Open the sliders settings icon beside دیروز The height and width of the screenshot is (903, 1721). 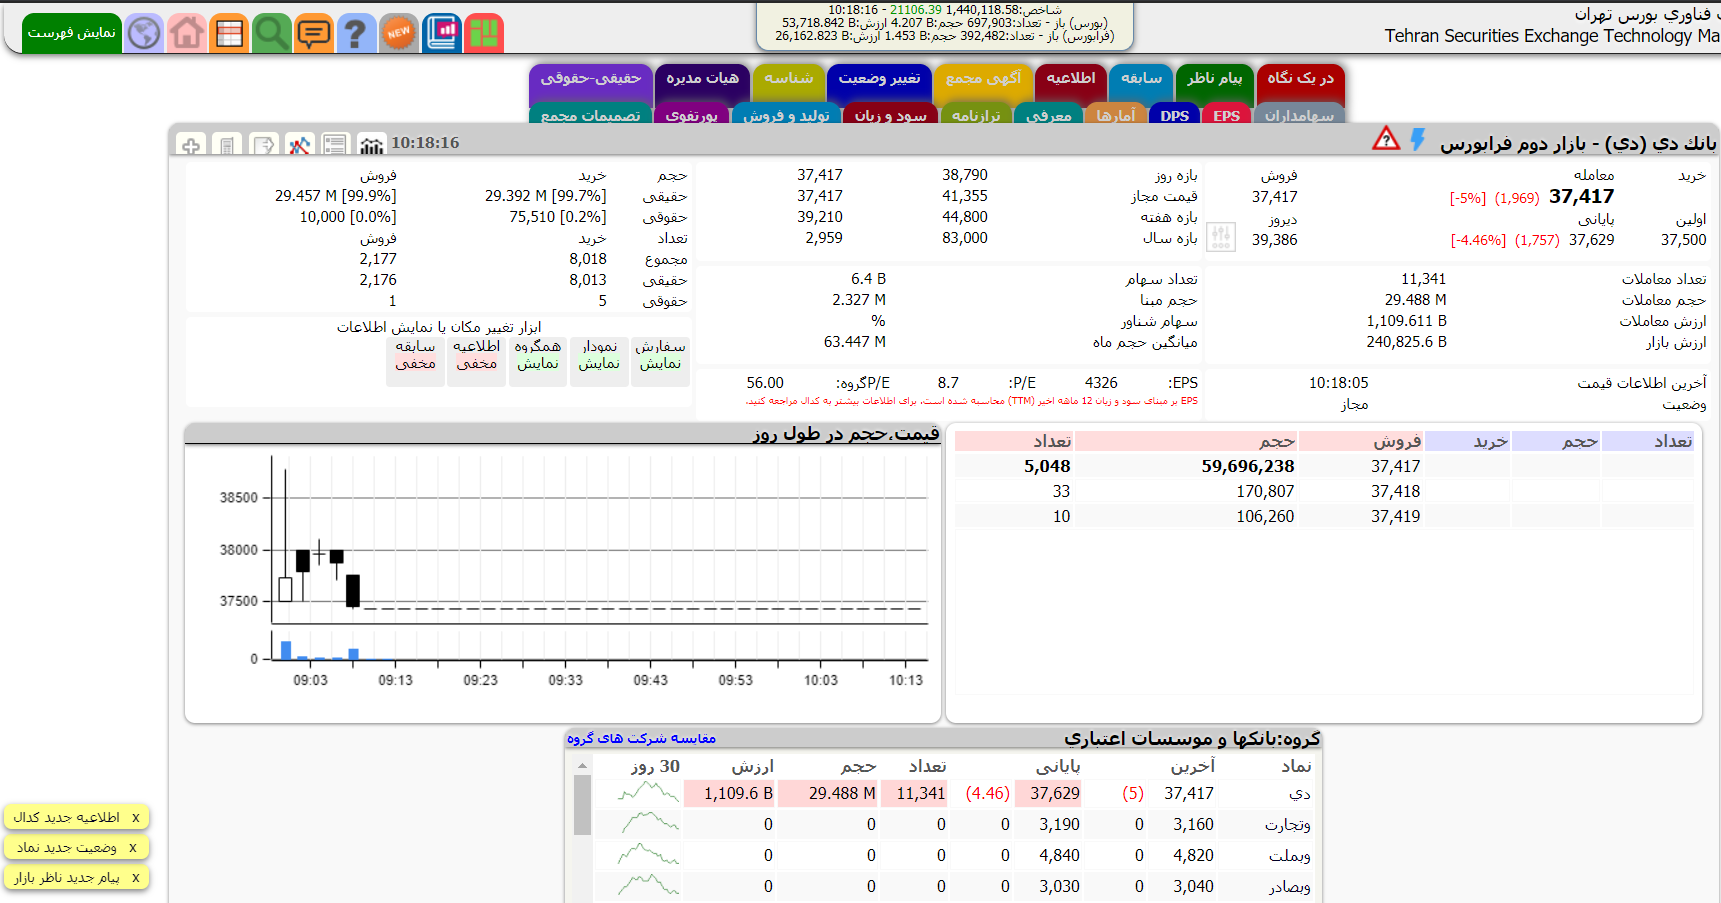1221,237
